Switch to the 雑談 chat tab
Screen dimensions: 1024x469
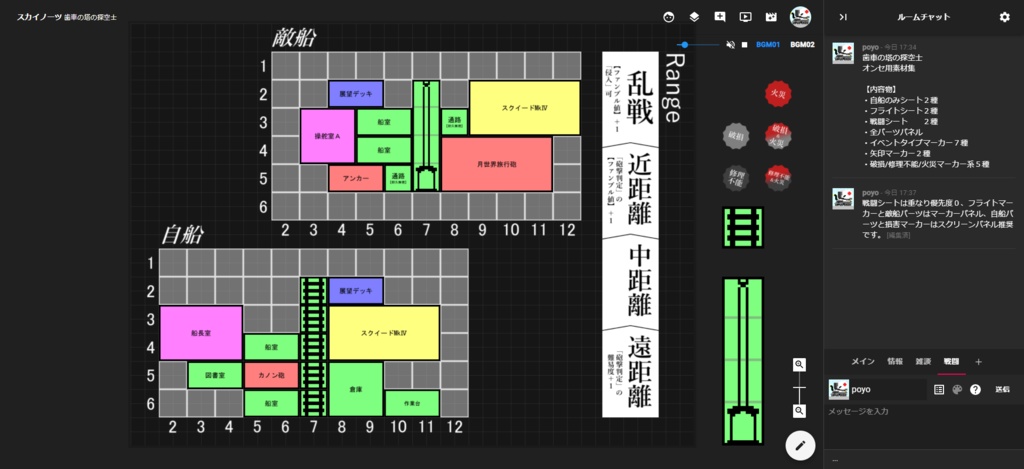click(923, 362)
